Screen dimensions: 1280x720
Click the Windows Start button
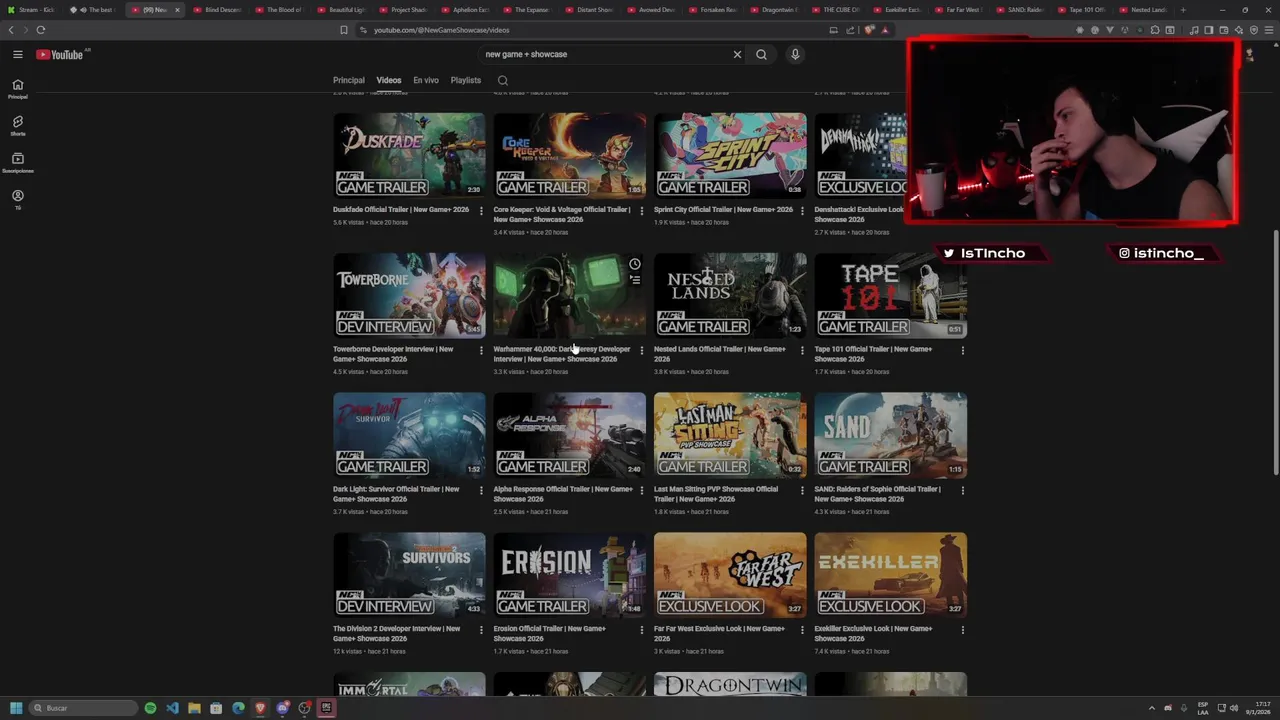[16, 708]
